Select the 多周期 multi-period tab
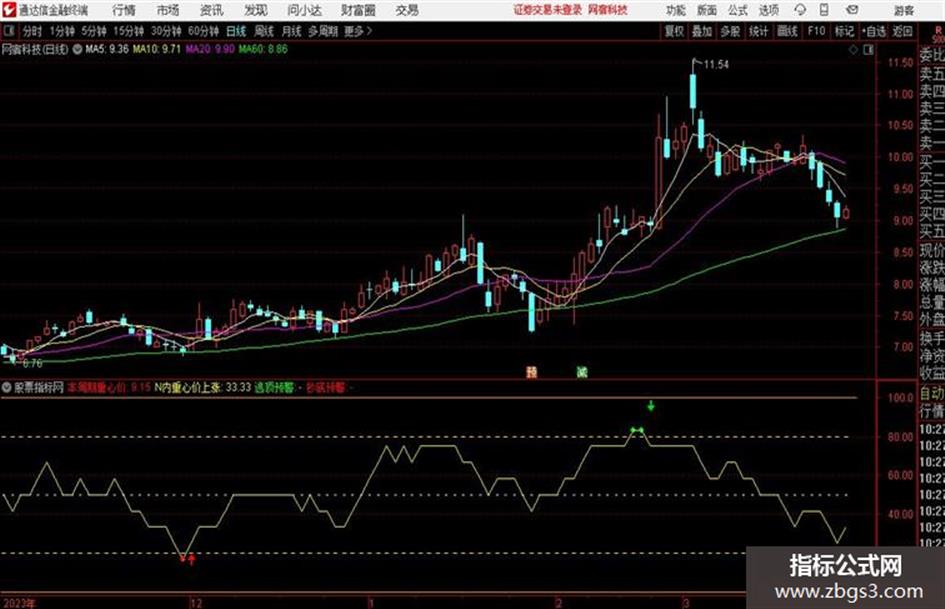The height and width of the screenshot is (609, 945). [323, 31]
